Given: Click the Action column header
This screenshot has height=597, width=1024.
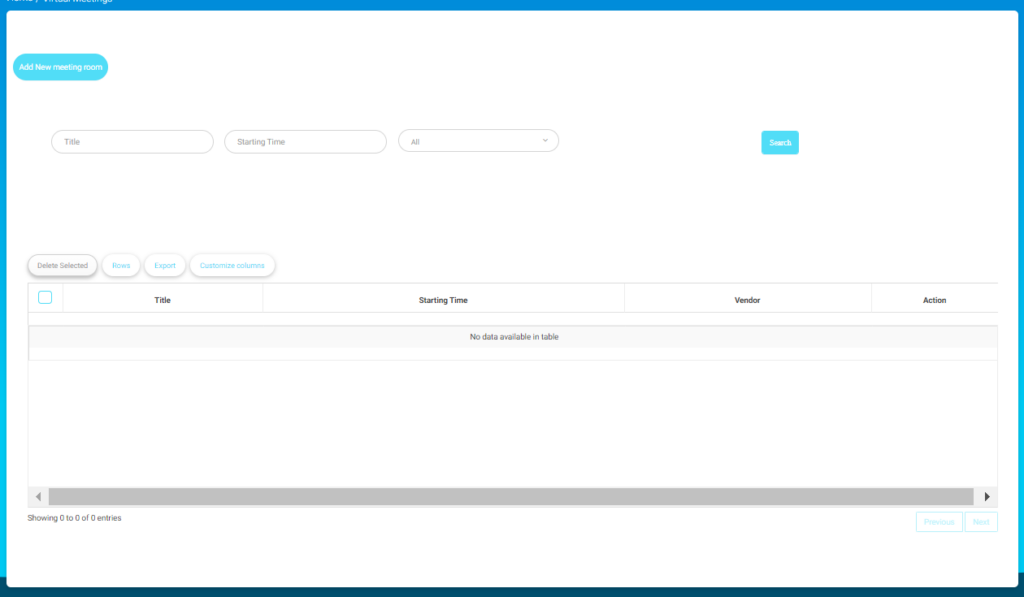Looking at the screenshot, I should tap(935, 300).
